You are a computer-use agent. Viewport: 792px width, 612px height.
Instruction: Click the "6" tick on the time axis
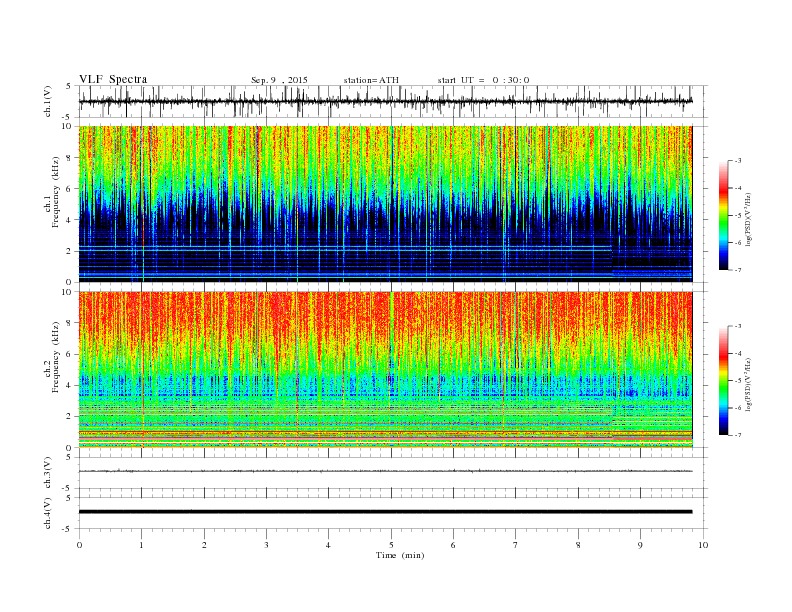coord(453,545)
